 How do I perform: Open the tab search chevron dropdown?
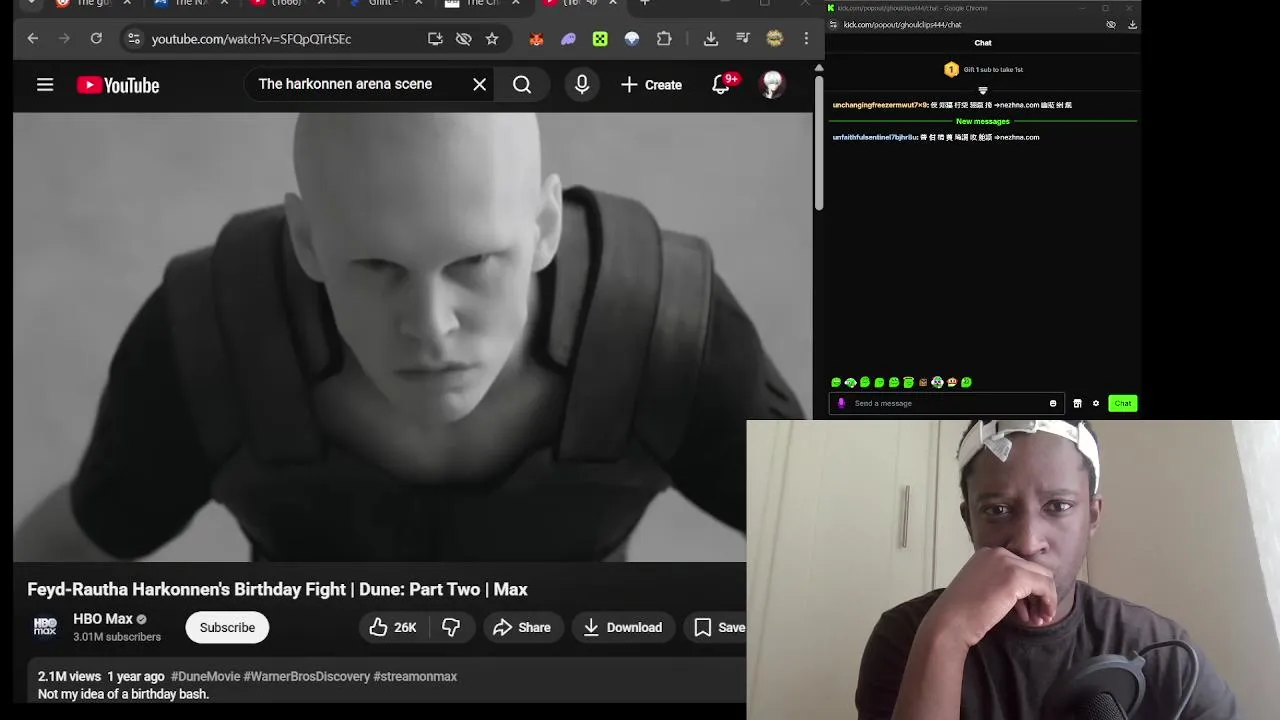32,3
